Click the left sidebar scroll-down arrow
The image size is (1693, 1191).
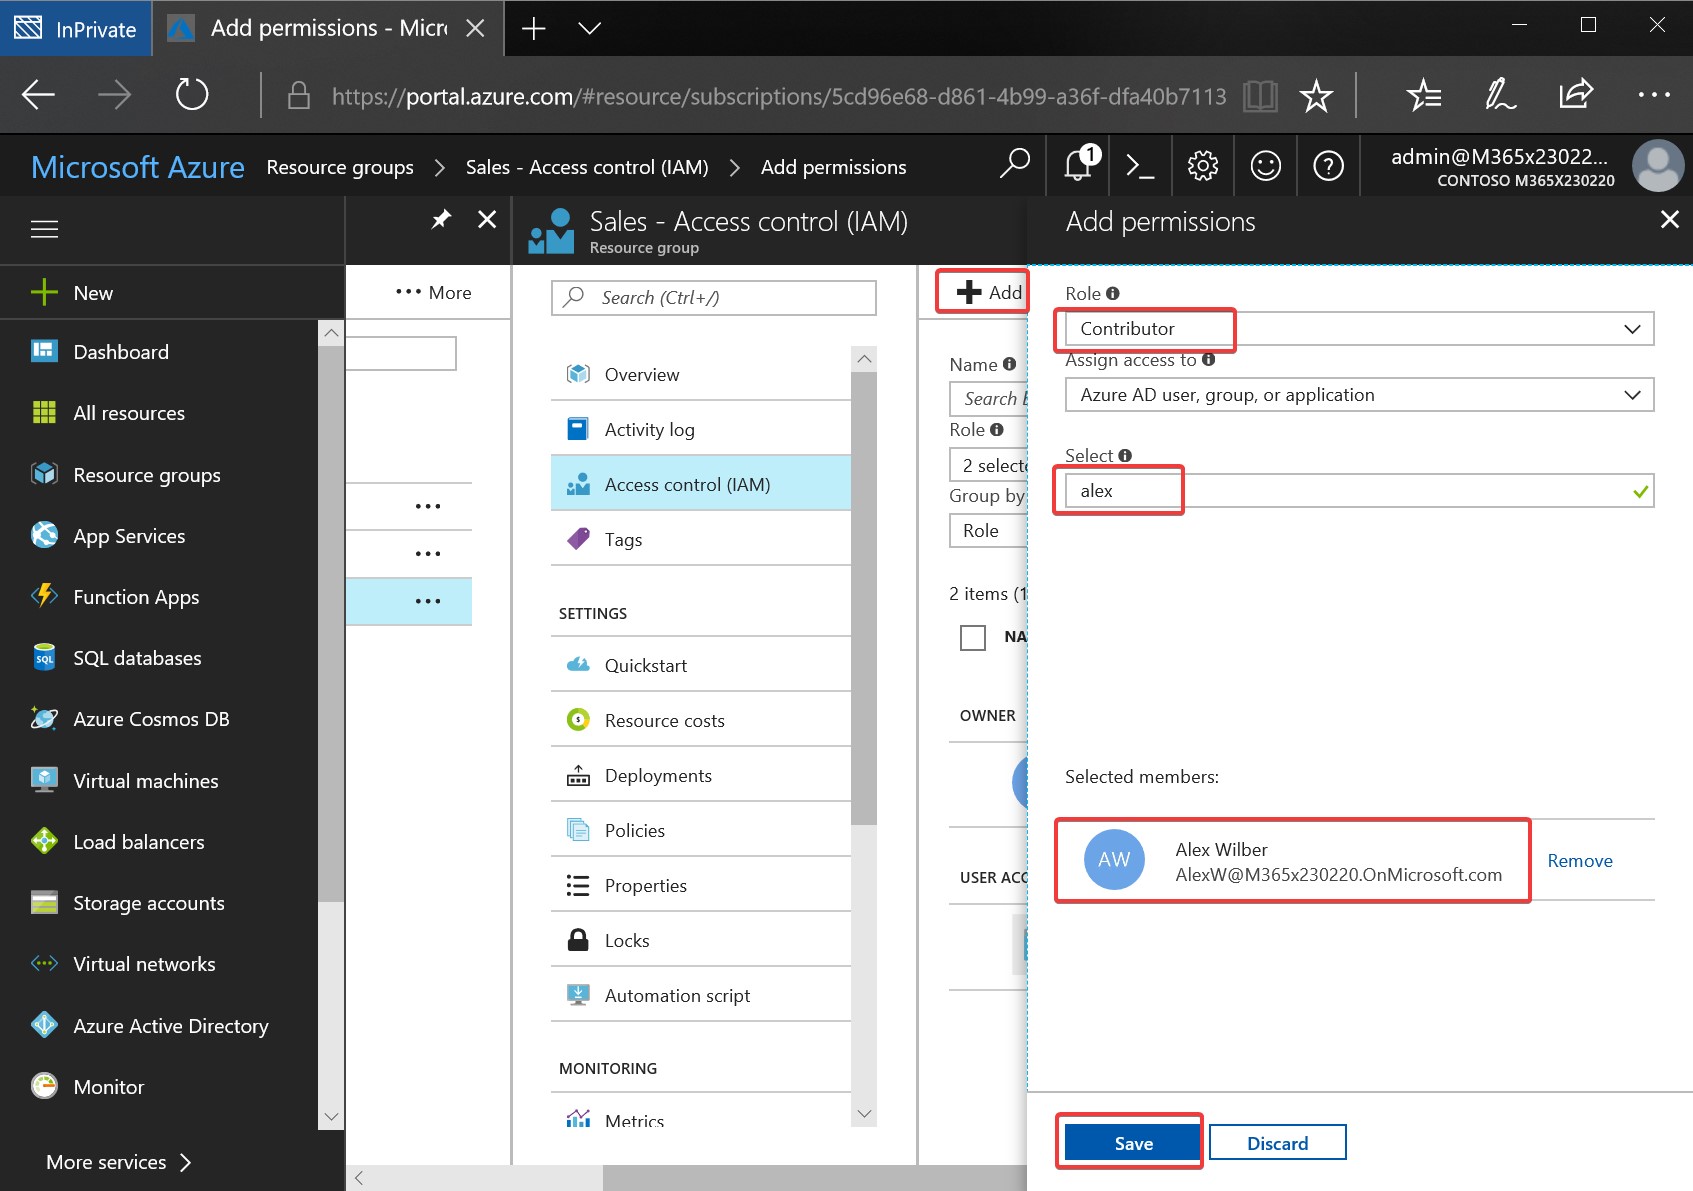pos(331,1116)
